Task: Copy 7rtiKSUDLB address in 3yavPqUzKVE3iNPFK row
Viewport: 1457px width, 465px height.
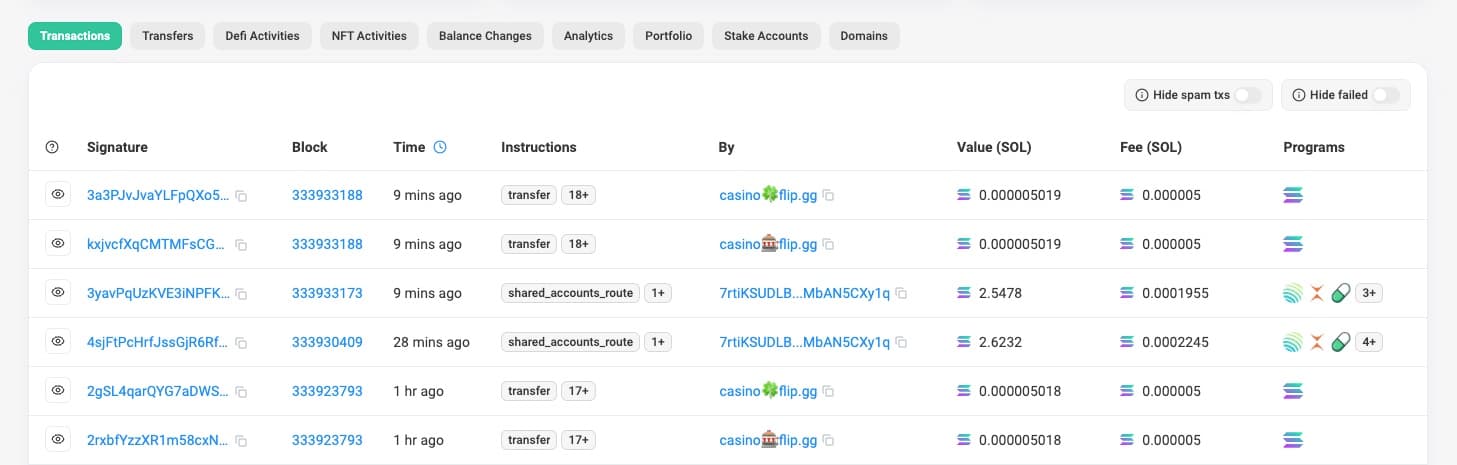Action: pyautogui.click(x=901, y=294)
